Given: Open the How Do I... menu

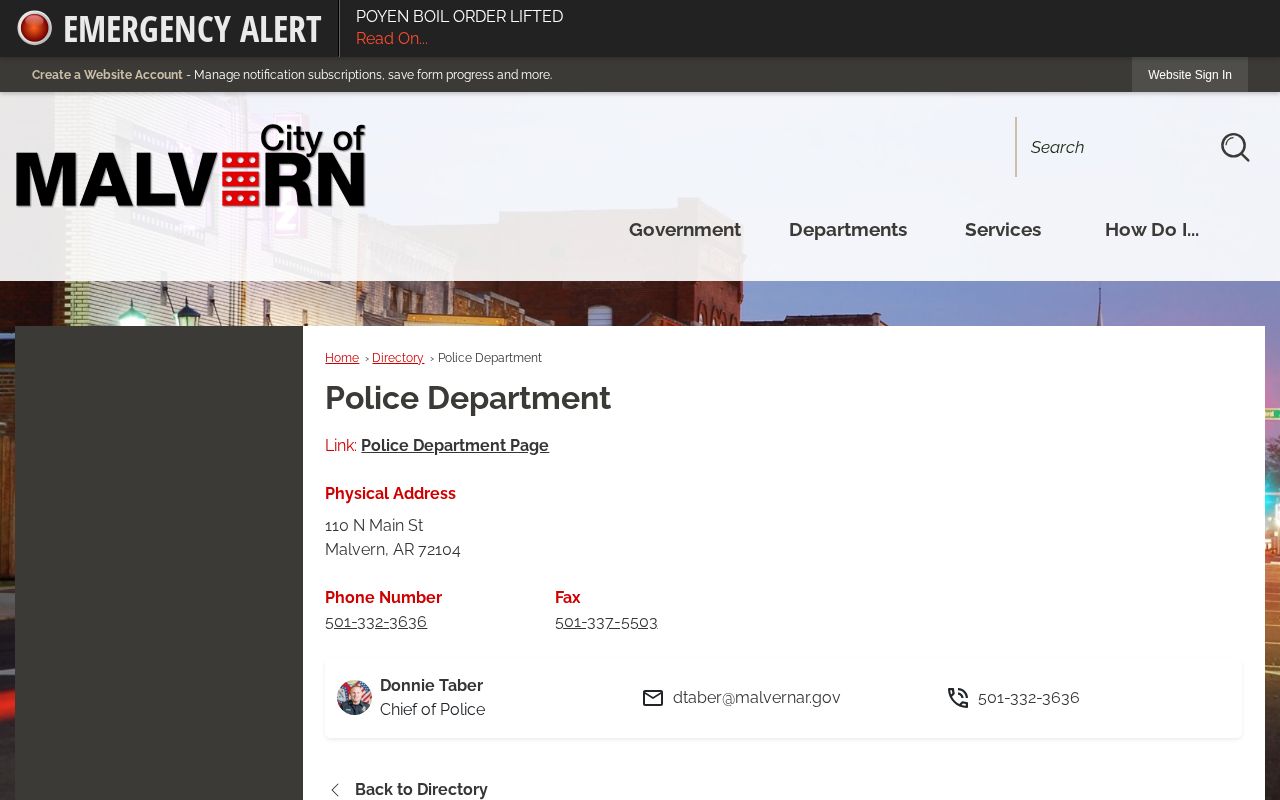Looking at the screenshot, I should 1152,230.
